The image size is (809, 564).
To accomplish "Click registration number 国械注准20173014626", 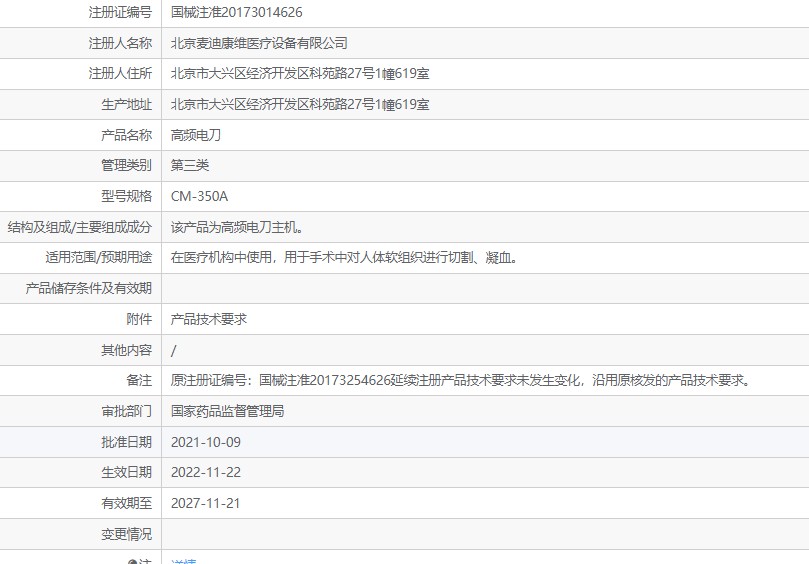I will 236,12.
